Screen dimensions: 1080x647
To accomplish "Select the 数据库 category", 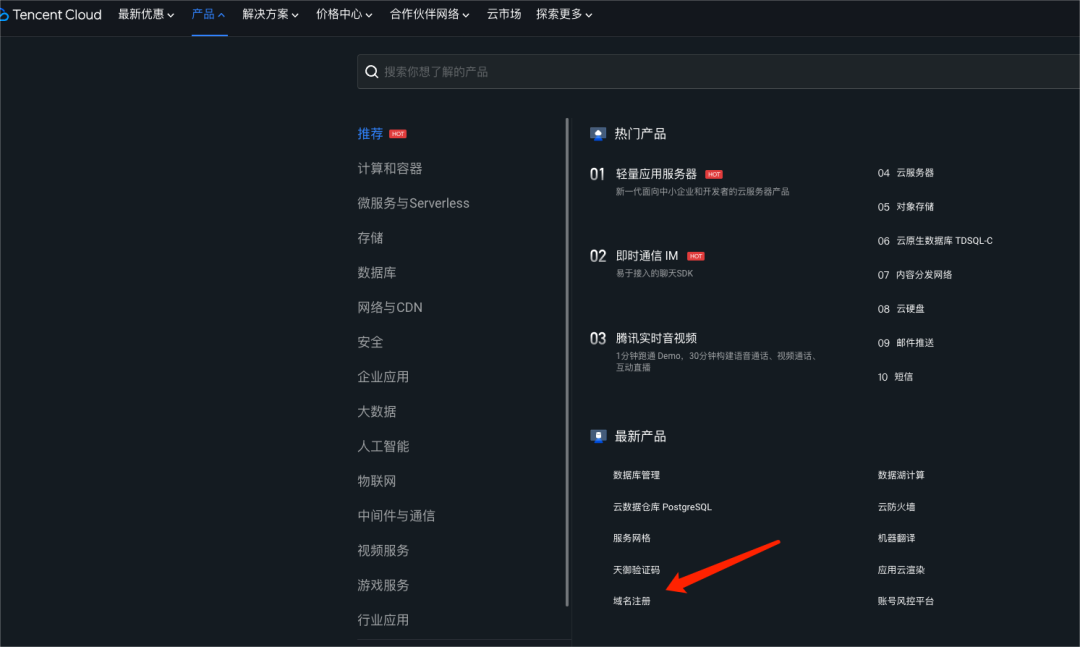I will (x=377, y=273).
